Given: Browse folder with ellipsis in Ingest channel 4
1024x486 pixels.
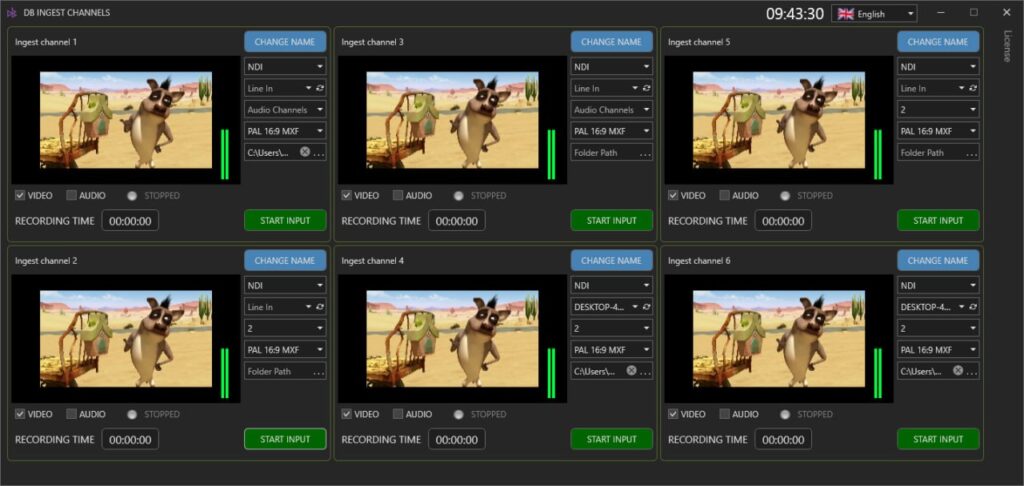Looking at the screenshot, I should pyautogui.click(x=645, y=372).
